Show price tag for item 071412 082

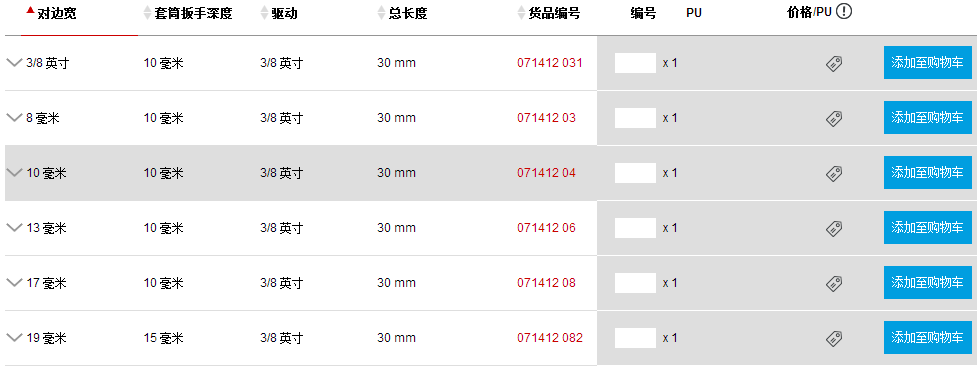pyautogui.click(x=834, y=337)
